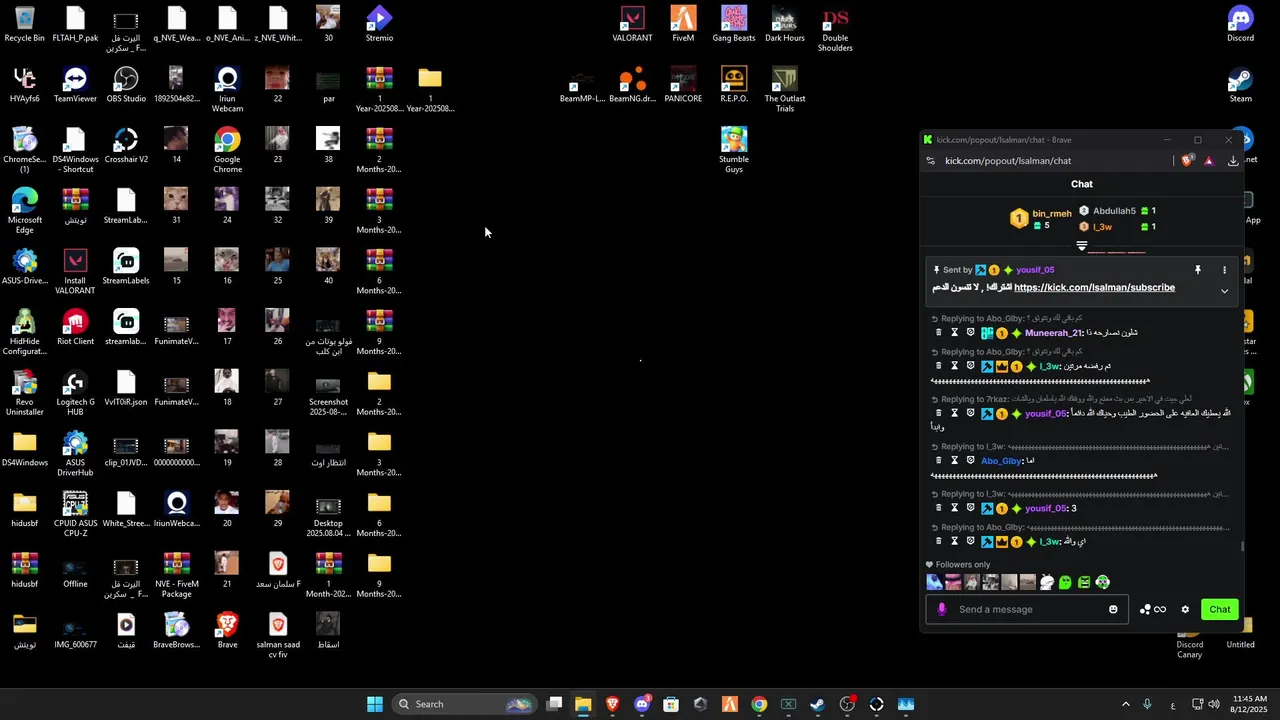Open the channel points icon beside settings
1280x720 pixels.
[1146, 610]
